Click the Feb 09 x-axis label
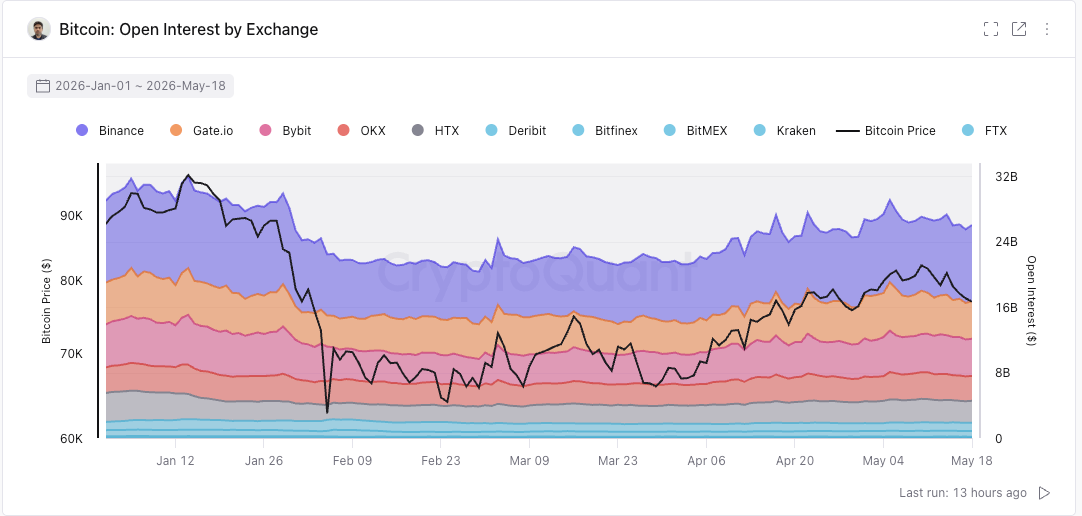Viewport: 1082px width, 516px height. 352,460
